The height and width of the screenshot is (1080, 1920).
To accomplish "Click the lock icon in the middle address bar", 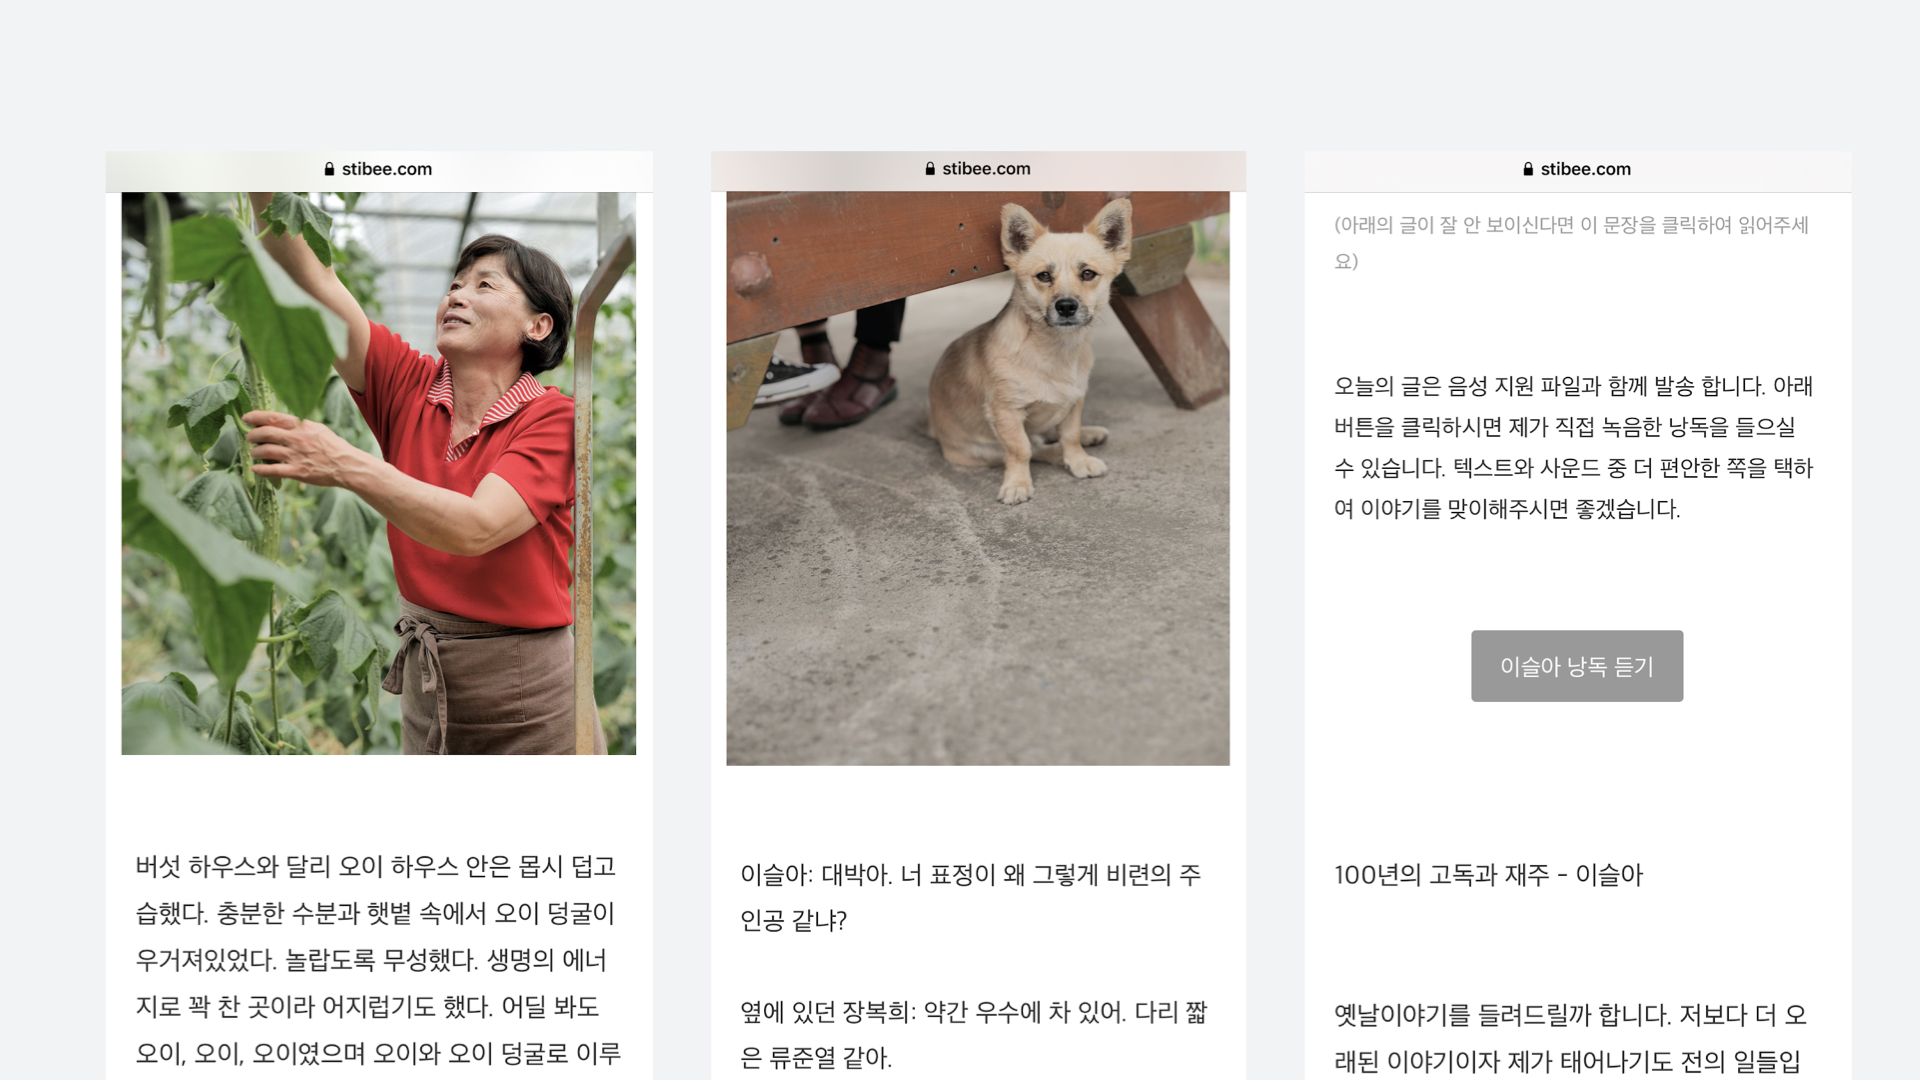I will pos(930,169).
